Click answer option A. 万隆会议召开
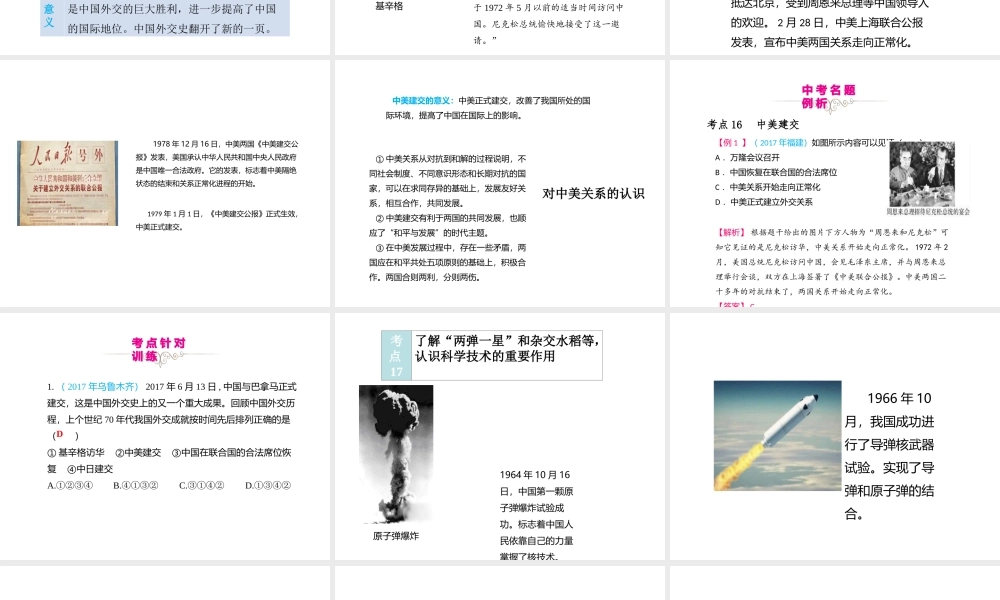Screen dimensions: 1000x600 click(747, 157)
